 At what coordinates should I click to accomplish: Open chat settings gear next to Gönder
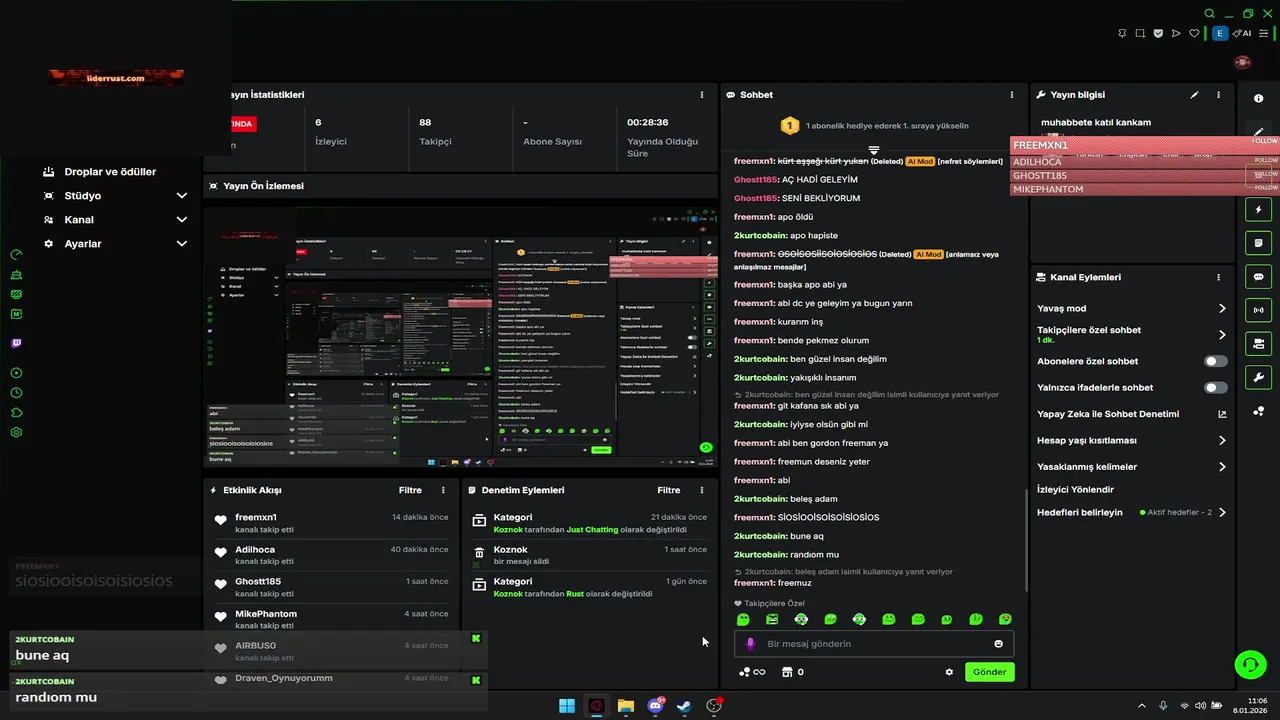pos(949,672)
